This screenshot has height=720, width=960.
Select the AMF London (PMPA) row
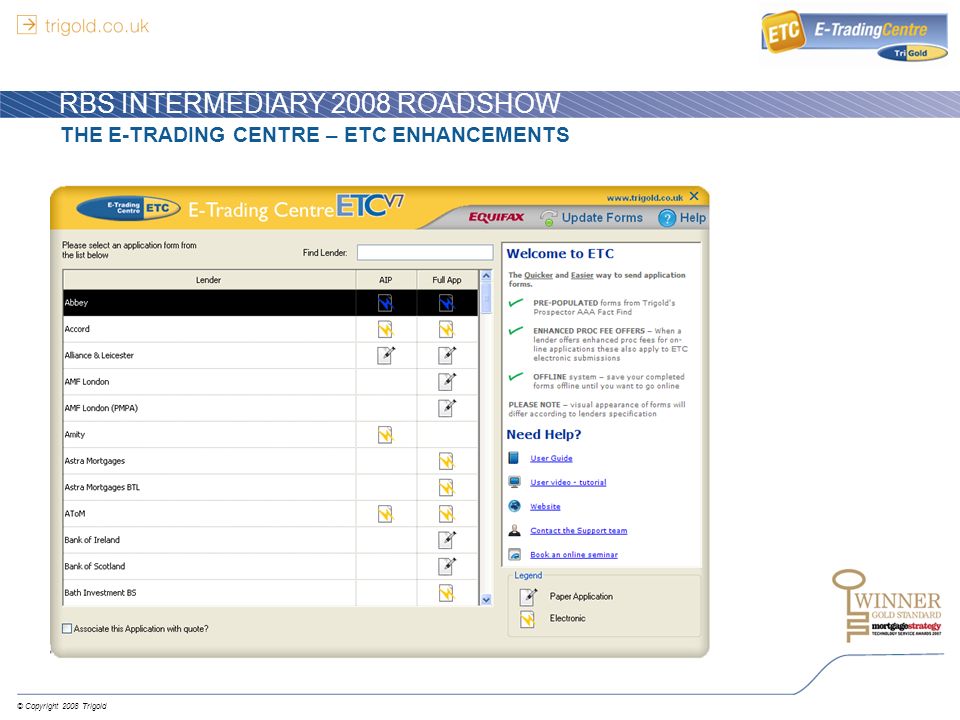[271, 408]
